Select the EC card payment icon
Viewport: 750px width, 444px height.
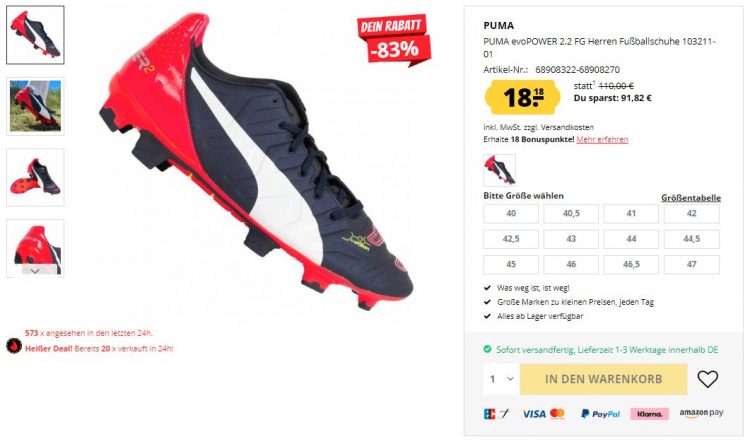pyautogui.click(x=496, y=414)
